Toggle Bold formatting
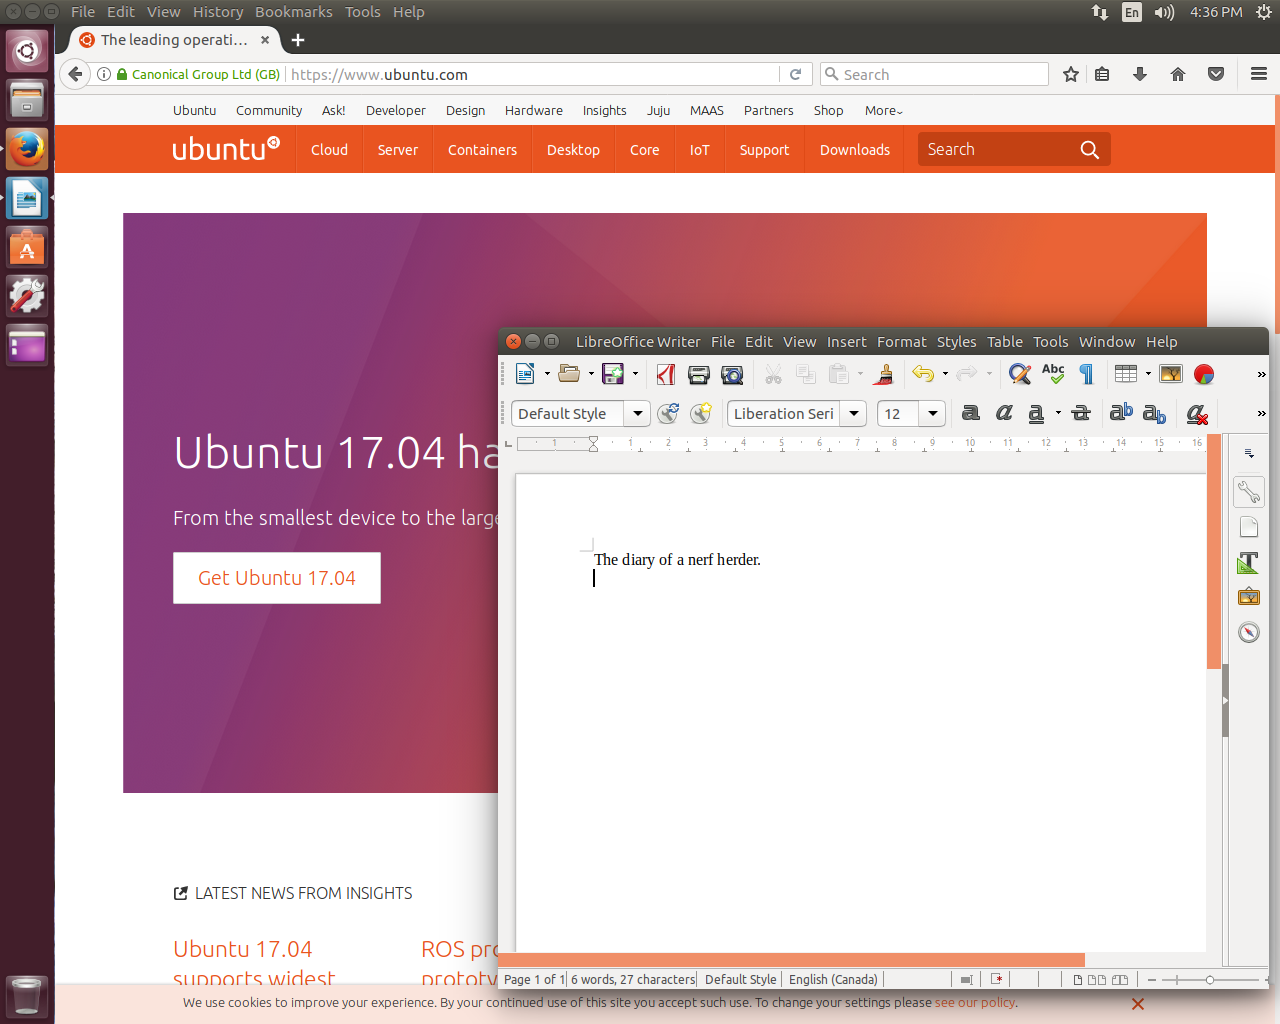This screenshot has width=1280, height=1024. (x=971, y=413)
